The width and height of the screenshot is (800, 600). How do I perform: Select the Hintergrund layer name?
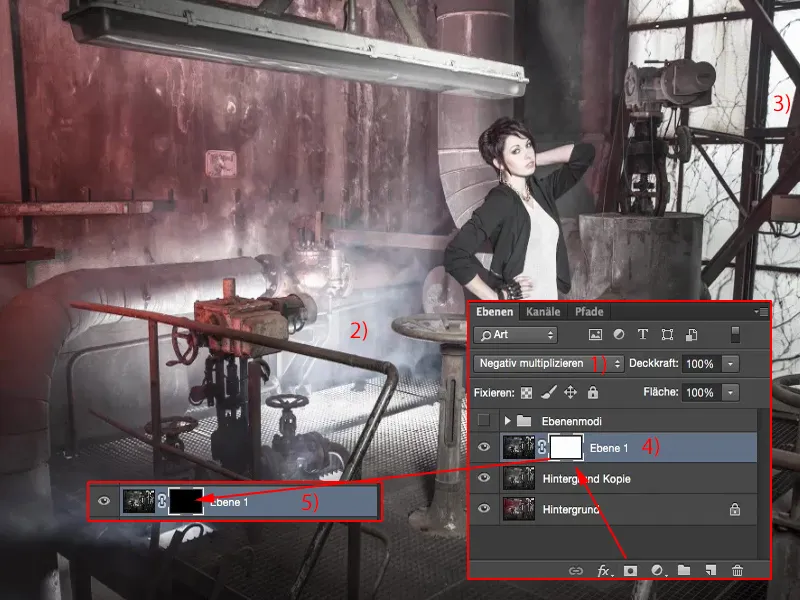[x=570, y=509]
